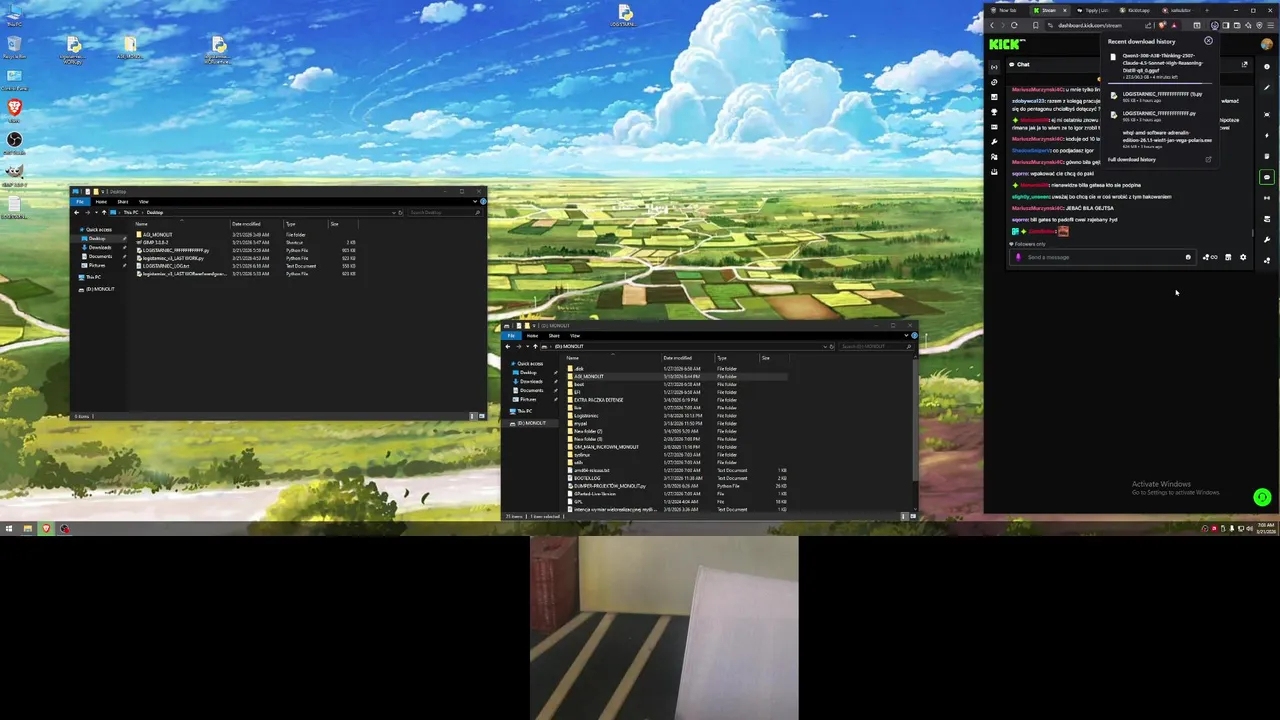Open the trophy icon in Kick sidebar
The height and width of the screenshot is (720, 1280).
click(x=994, y=112)
